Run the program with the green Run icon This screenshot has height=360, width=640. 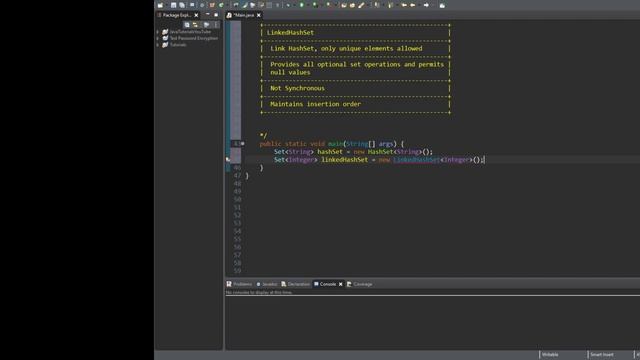click(x=302, y=5)
